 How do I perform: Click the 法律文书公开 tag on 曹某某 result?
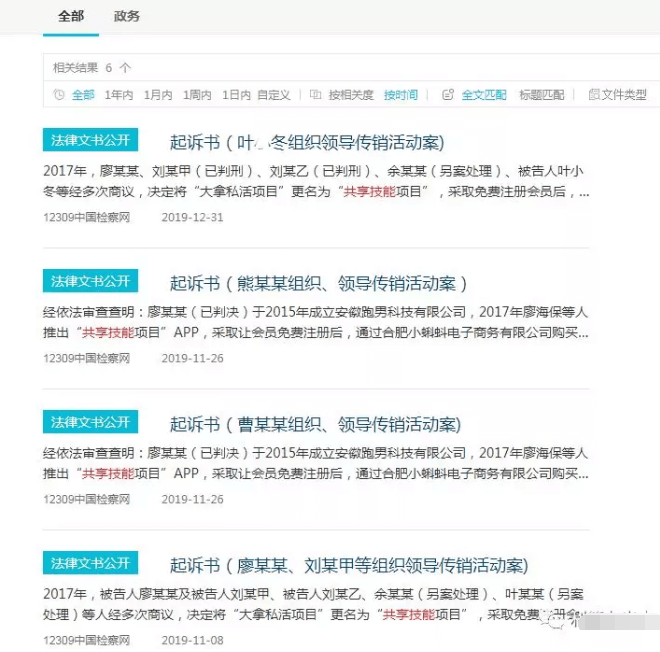coord(90,422)
